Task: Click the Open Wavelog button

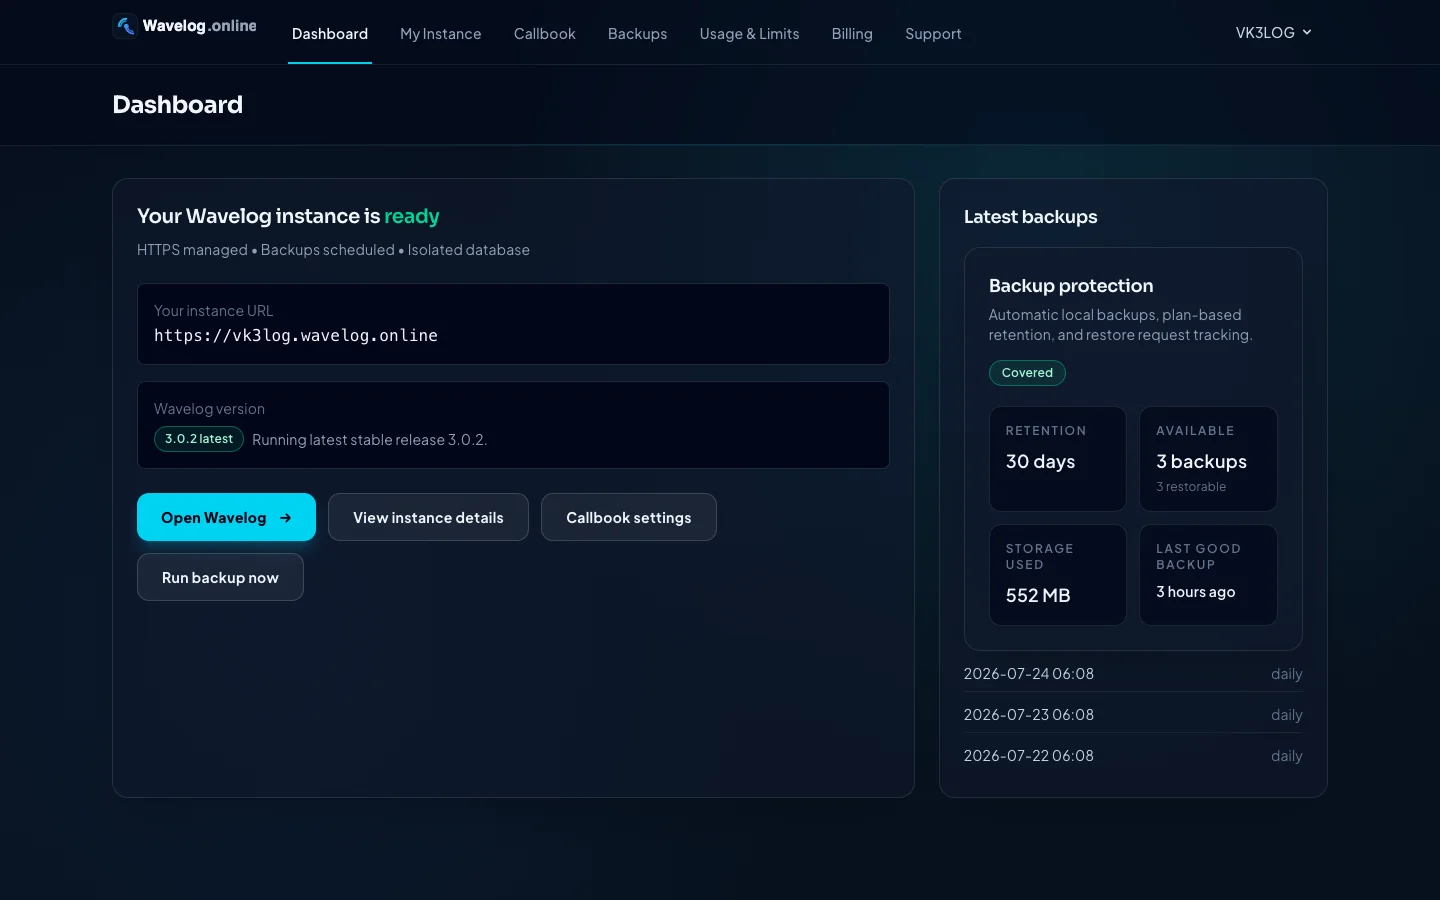Action: tap(226, 517)
